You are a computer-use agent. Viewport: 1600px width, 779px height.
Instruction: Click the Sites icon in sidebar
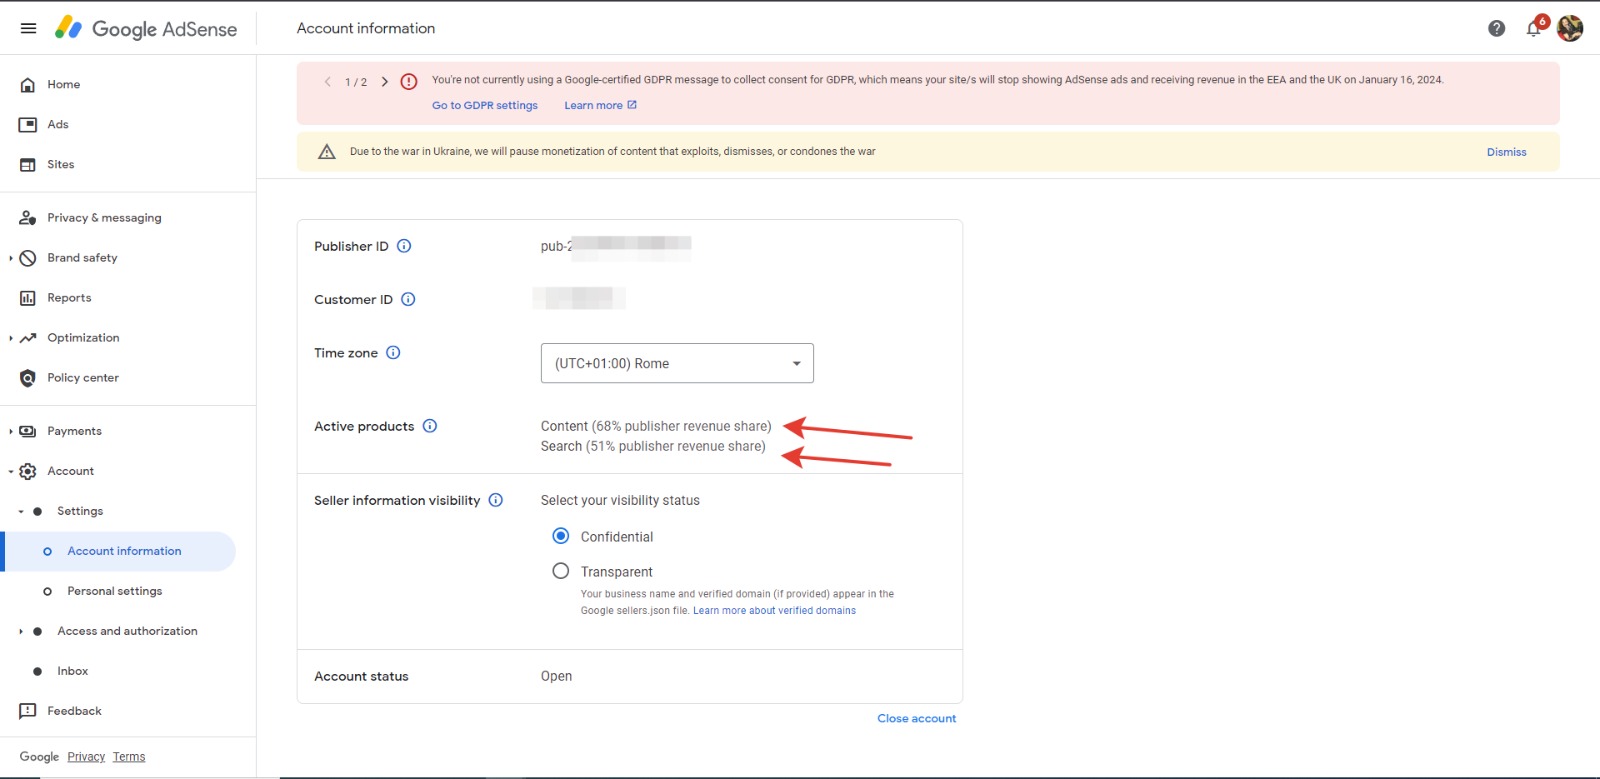28,165
